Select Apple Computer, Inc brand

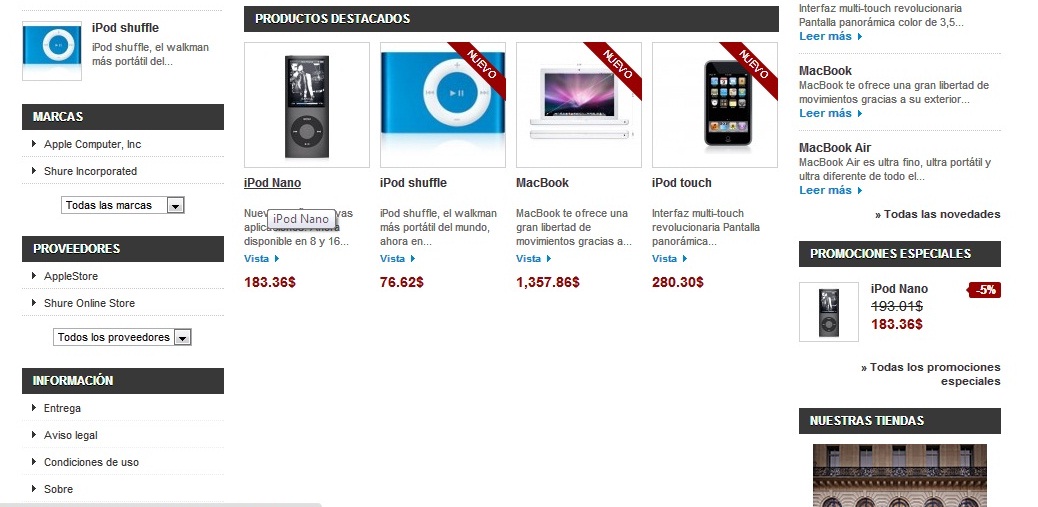(93, 144)
